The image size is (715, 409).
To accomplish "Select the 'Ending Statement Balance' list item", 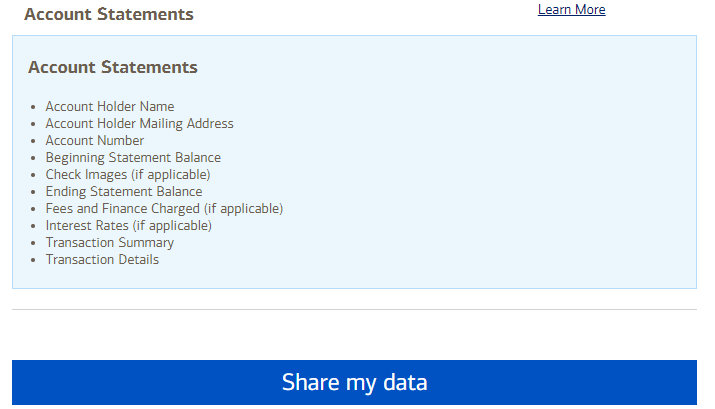I will (124, 192).
